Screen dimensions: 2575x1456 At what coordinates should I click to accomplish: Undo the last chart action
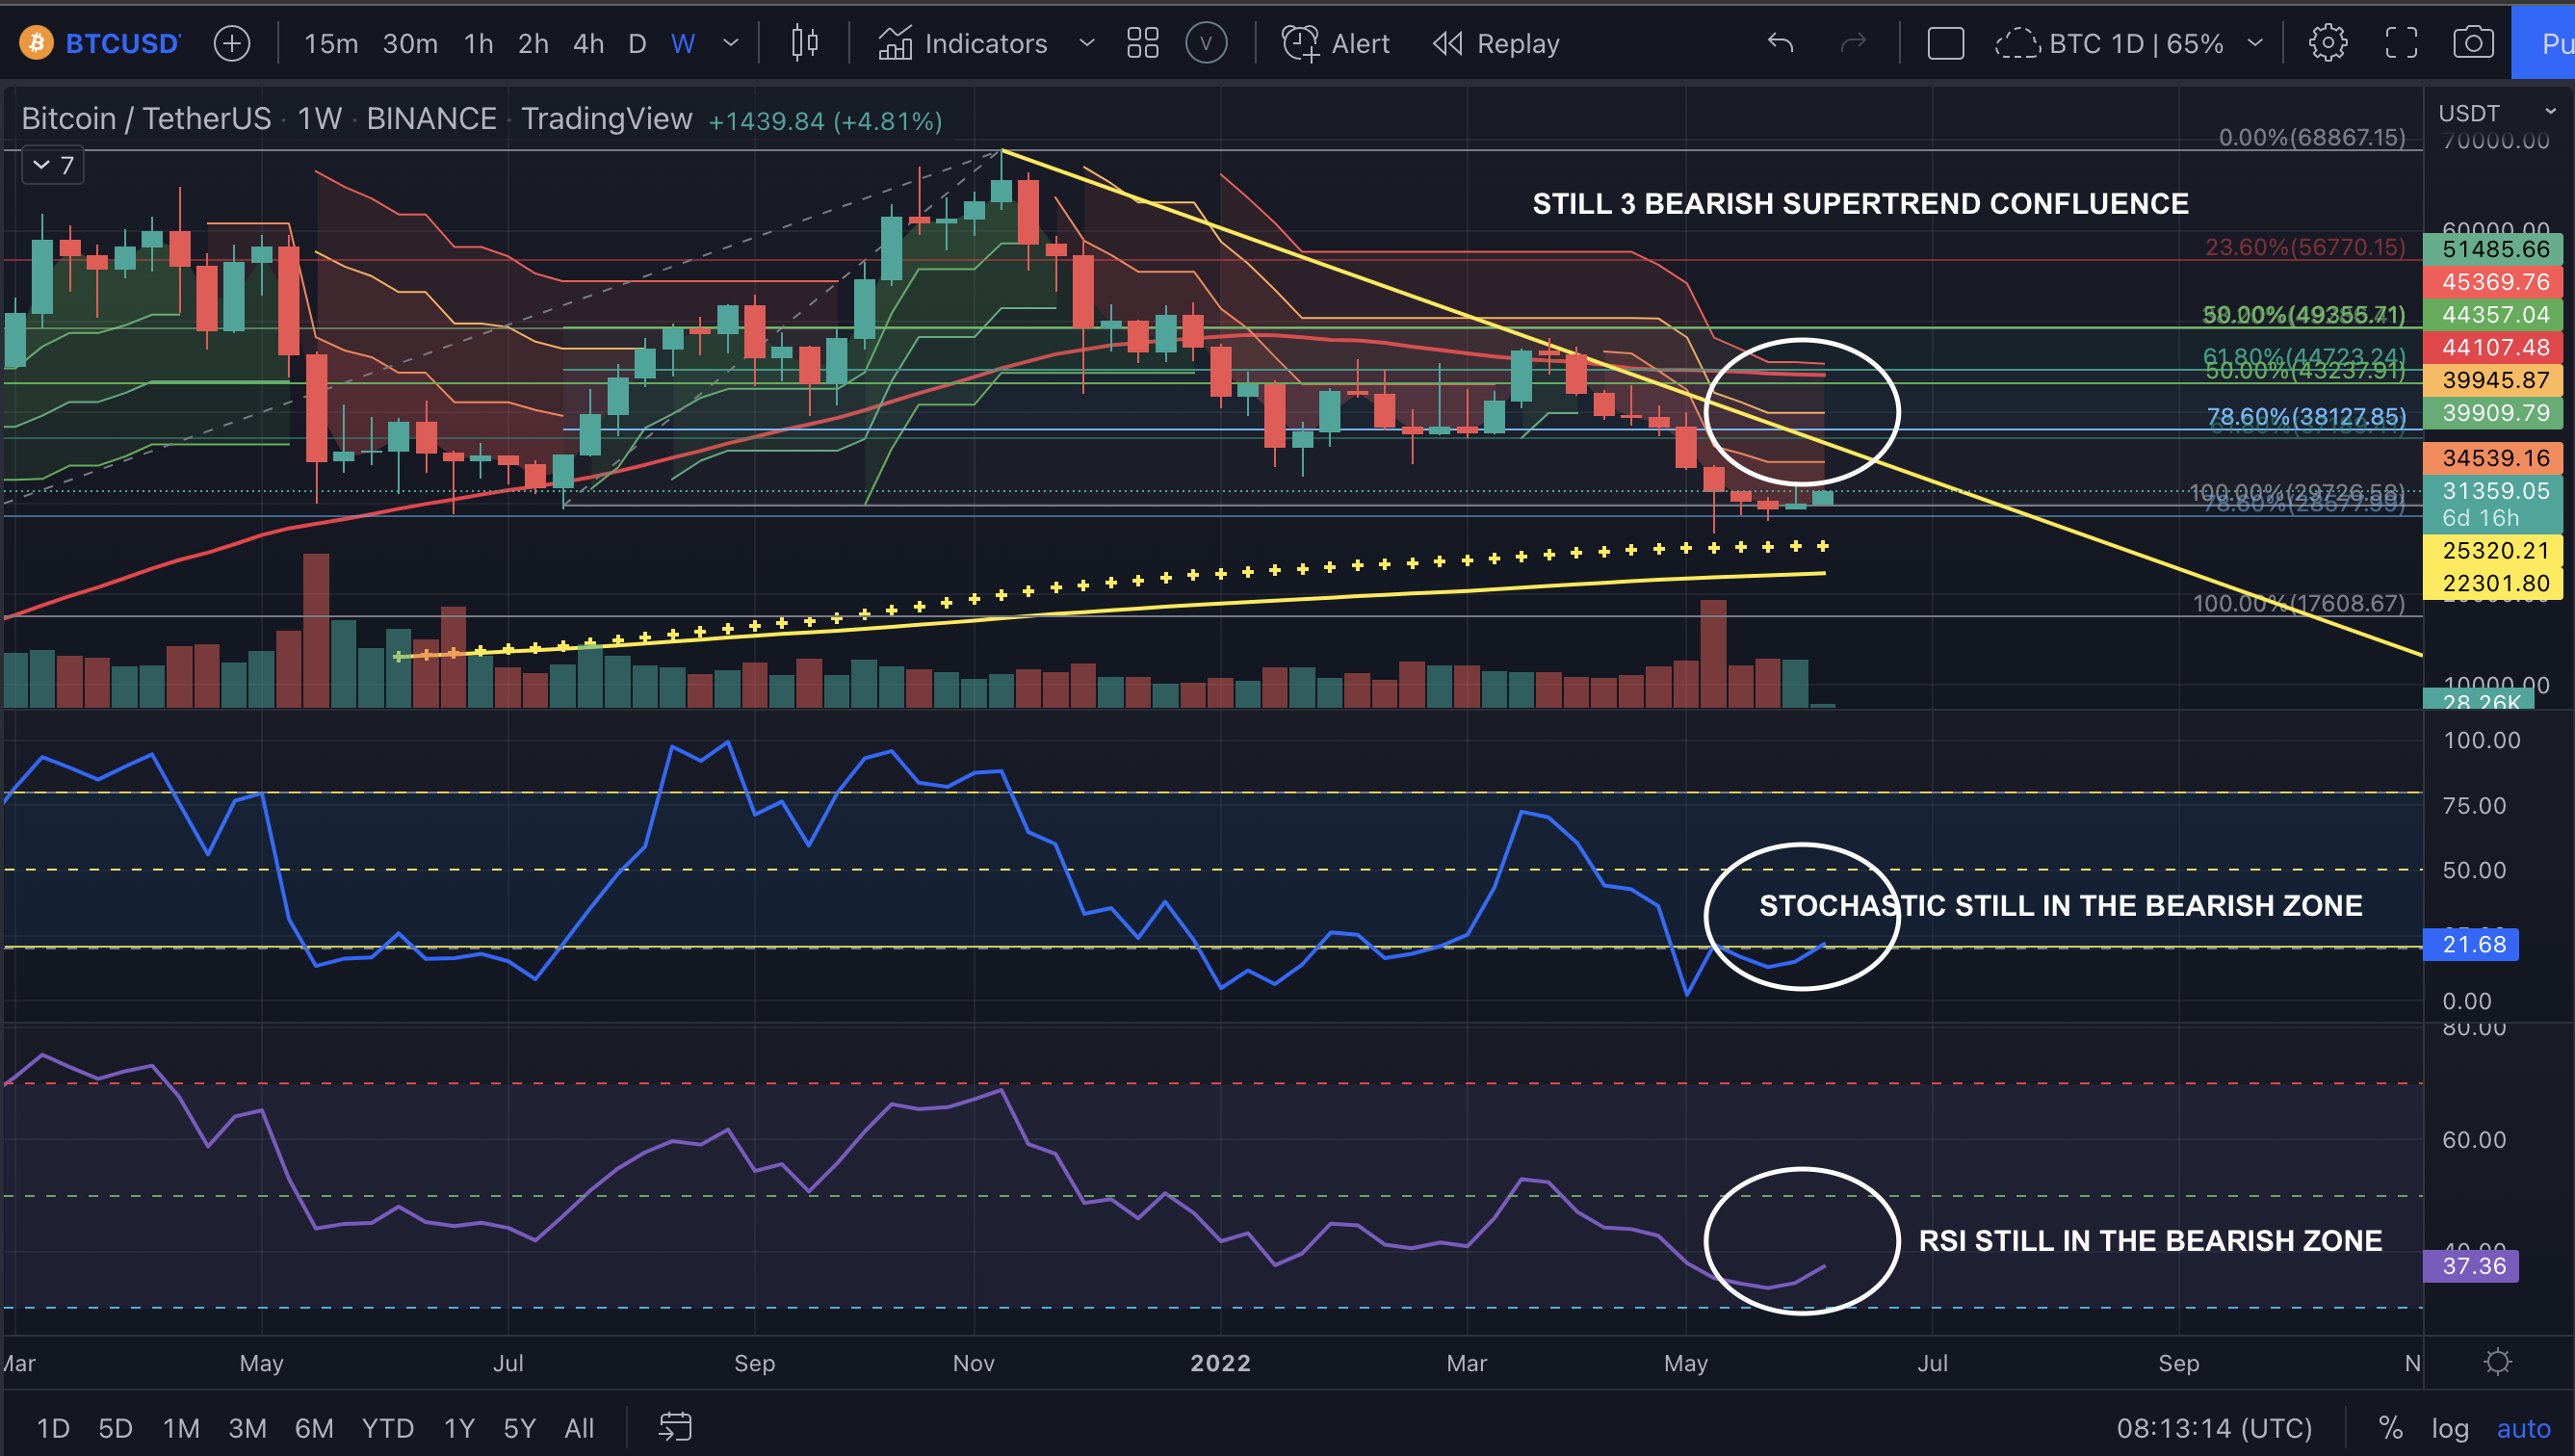click(x=1781, y=43)
